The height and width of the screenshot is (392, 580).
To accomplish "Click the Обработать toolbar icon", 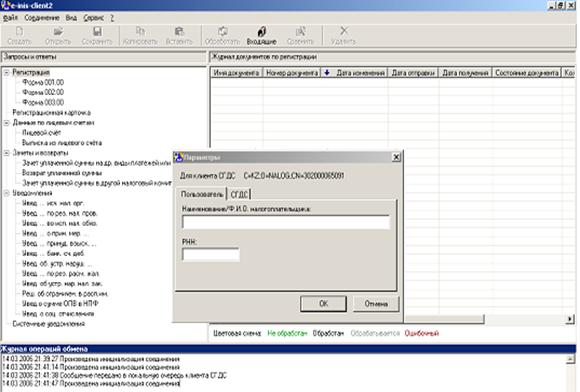I will (x=222, y=36).
